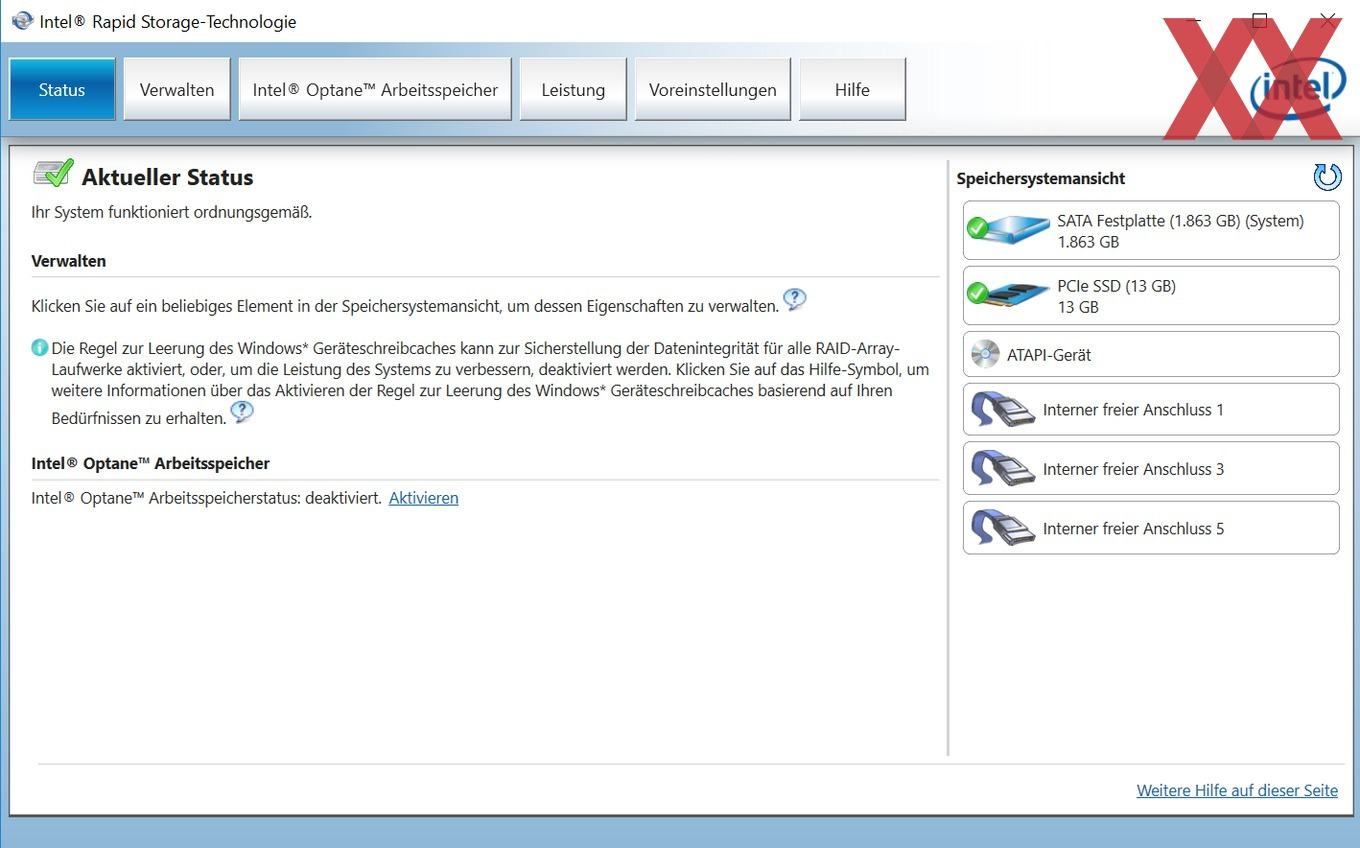Click the app icon in the title bar

22,21
